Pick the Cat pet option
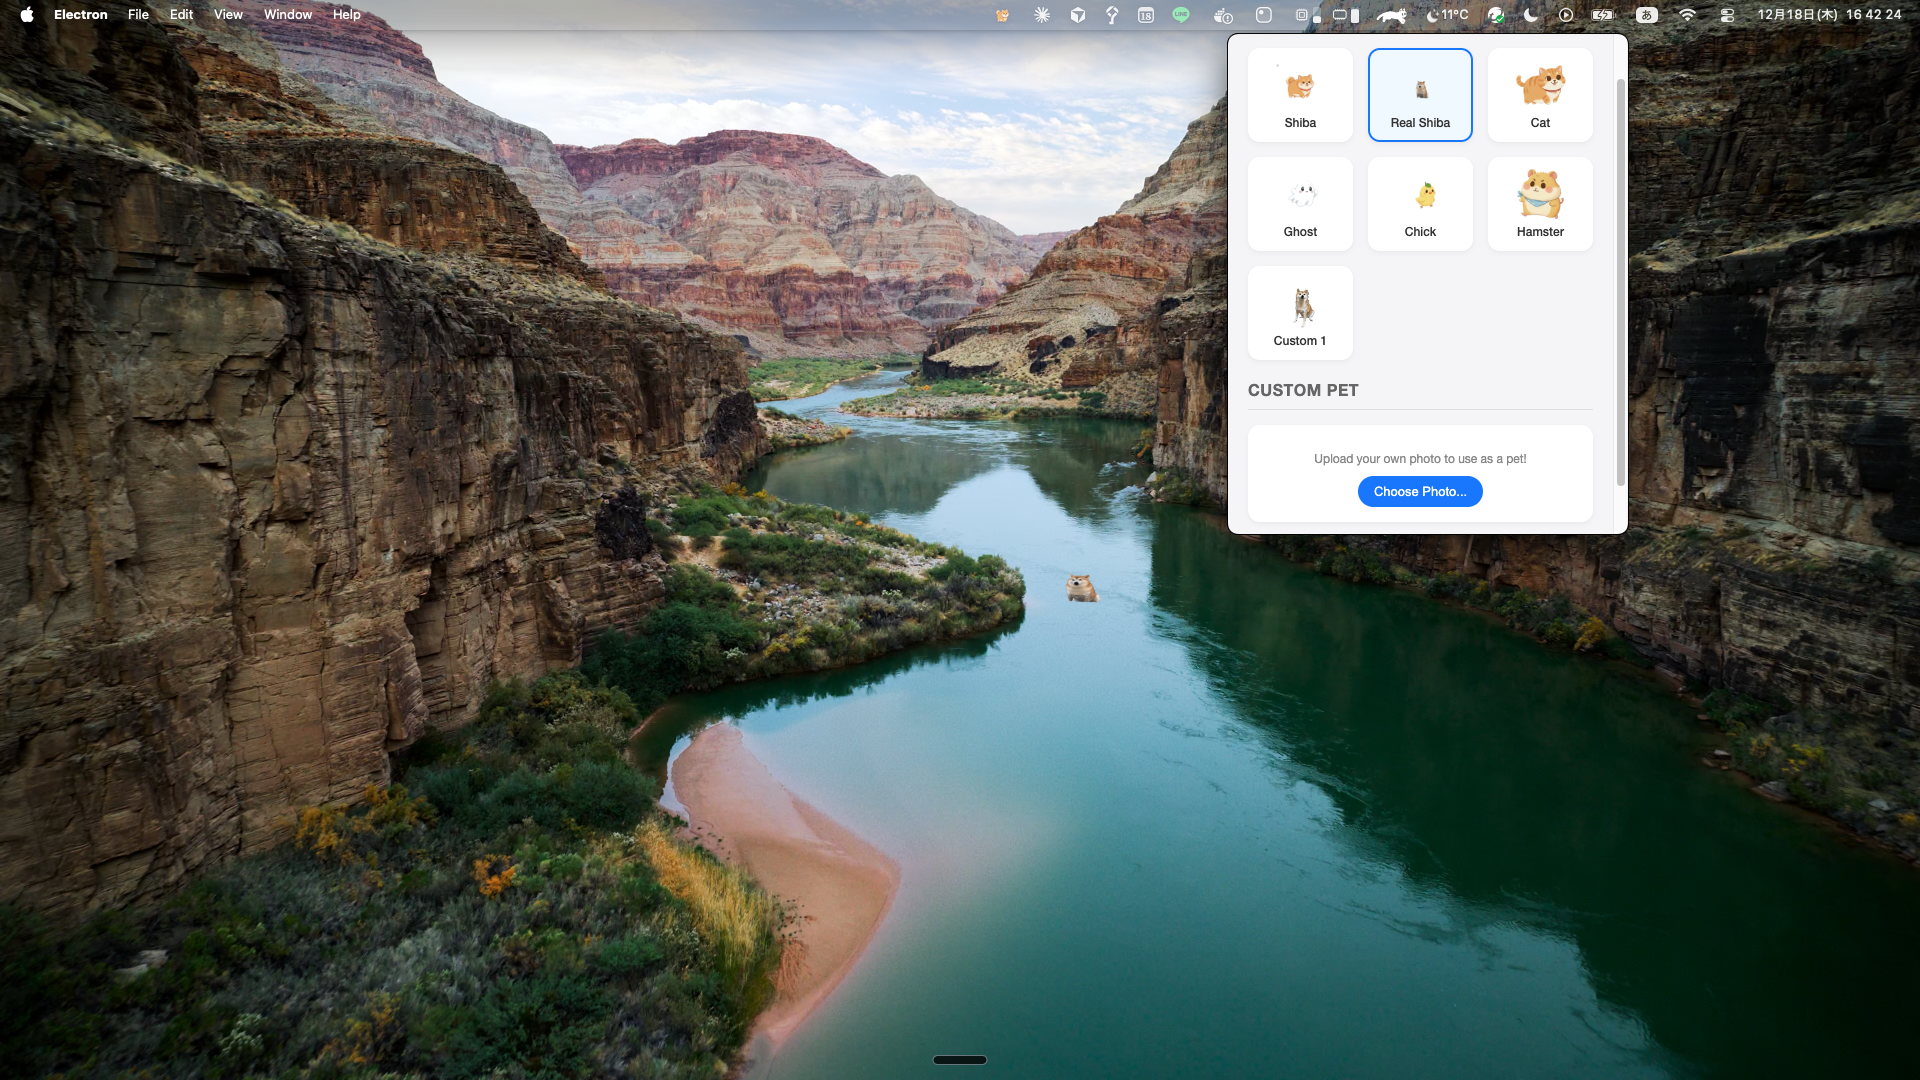This screenshot has height=1080, width=1920. (x=1540, y=95)
